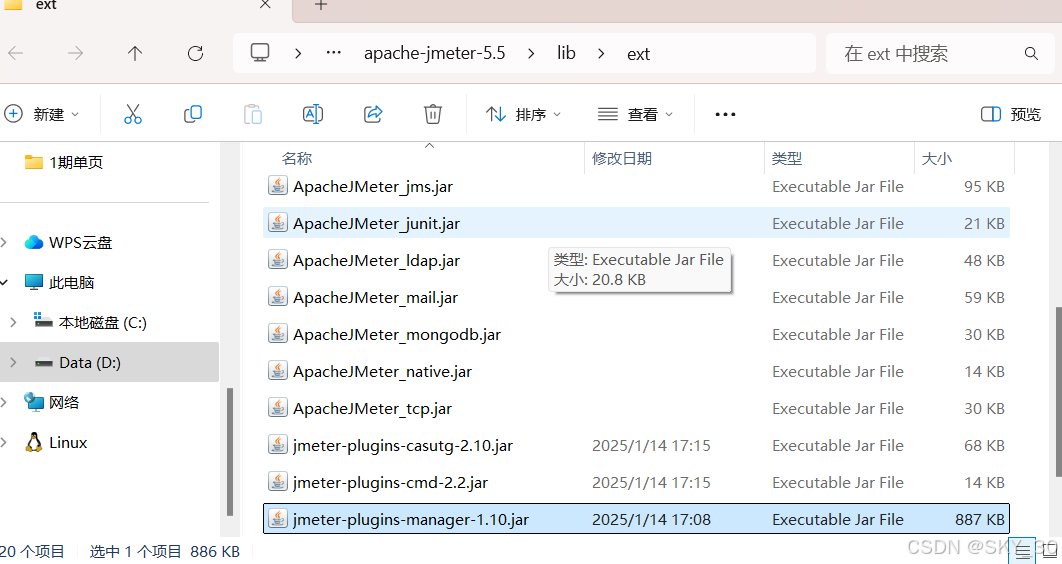1062x564 pixels.
Task: Go back to the previous folder
Action: [x=16, y=53]
